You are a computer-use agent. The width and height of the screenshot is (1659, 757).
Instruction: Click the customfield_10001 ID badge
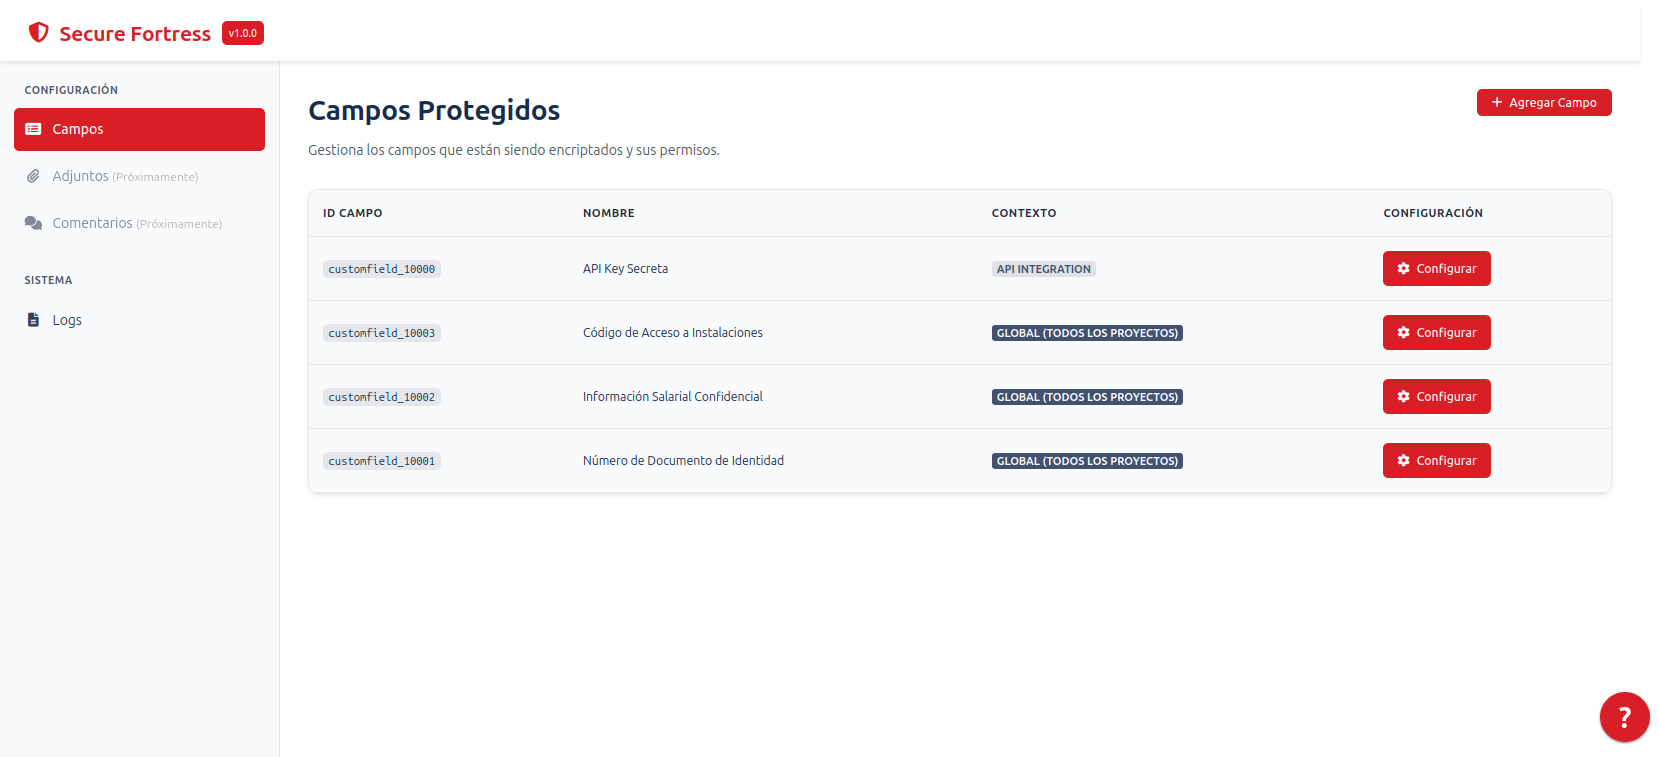(x=382, y=461)
